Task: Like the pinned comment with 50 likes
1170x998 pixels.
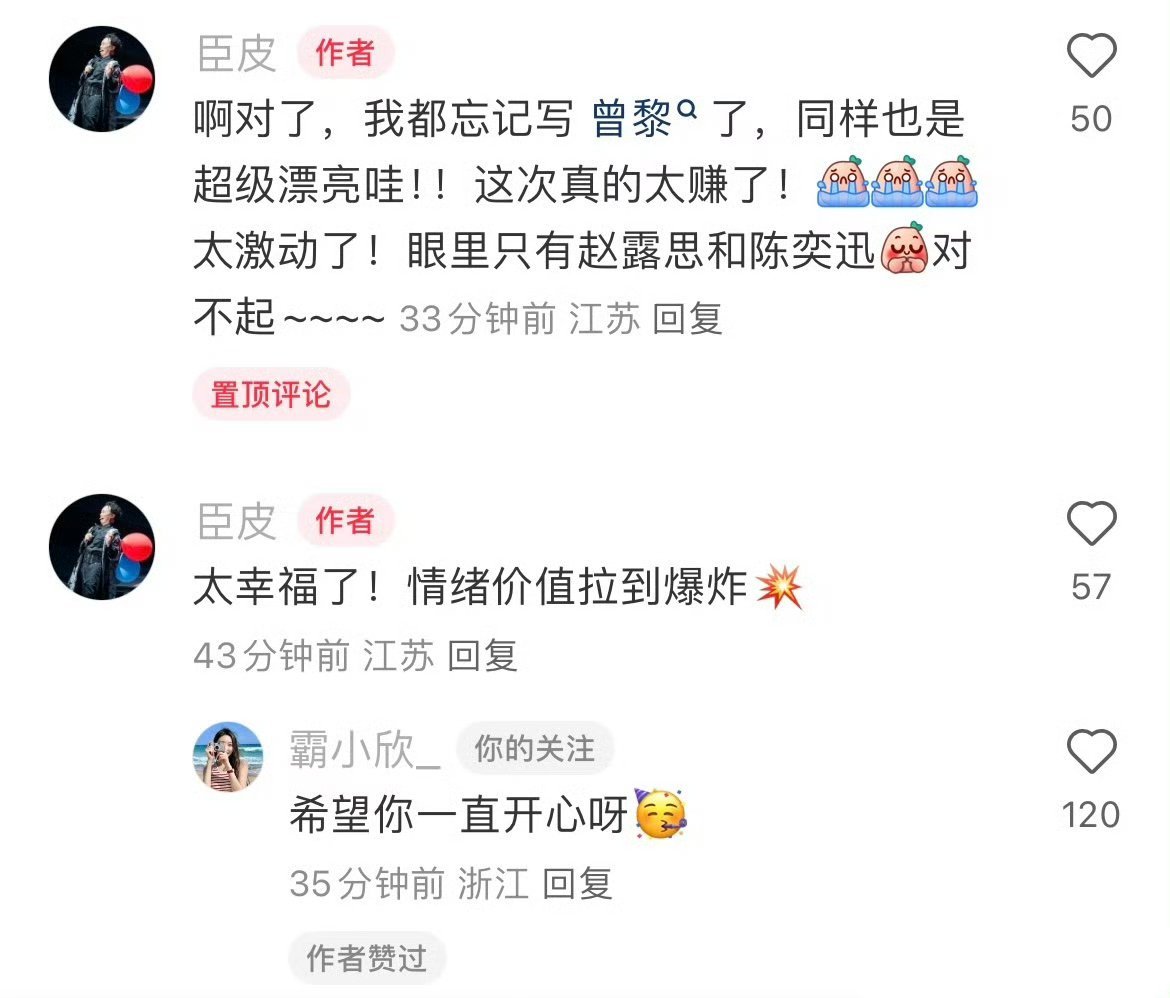Action: coord(1091,55)
